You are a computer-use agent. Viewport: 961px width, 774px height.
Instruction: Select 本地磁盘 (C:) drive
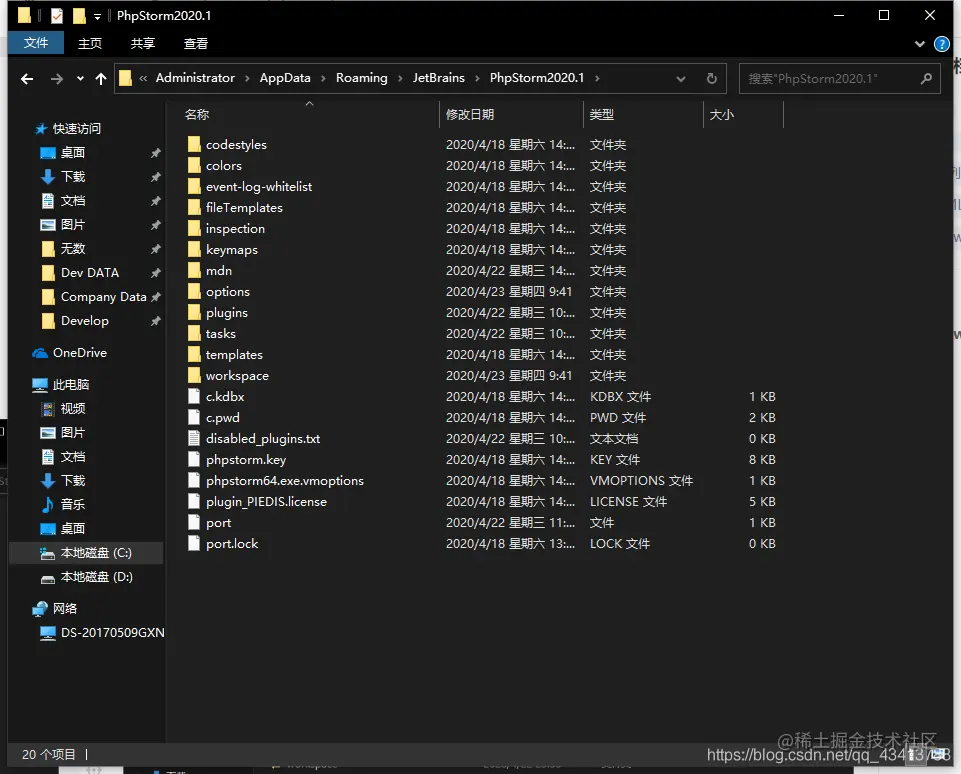coord(96,553)
